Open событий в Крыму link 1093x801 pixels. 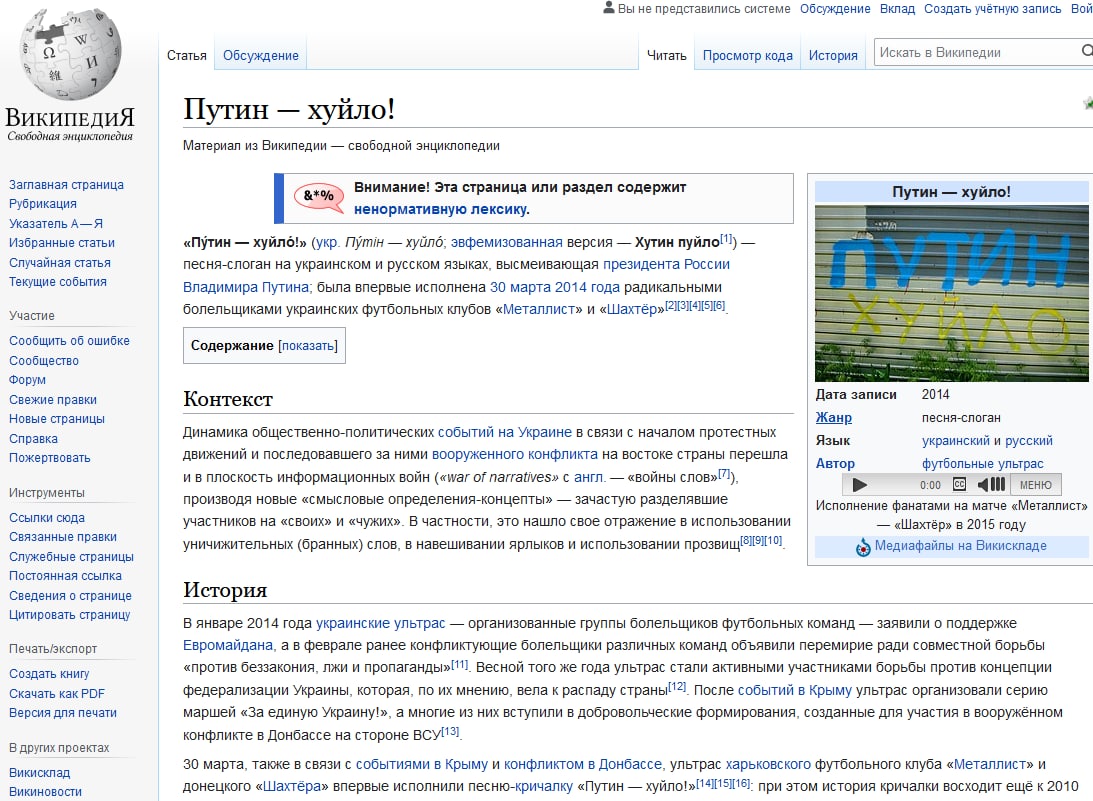pos(795,691)
